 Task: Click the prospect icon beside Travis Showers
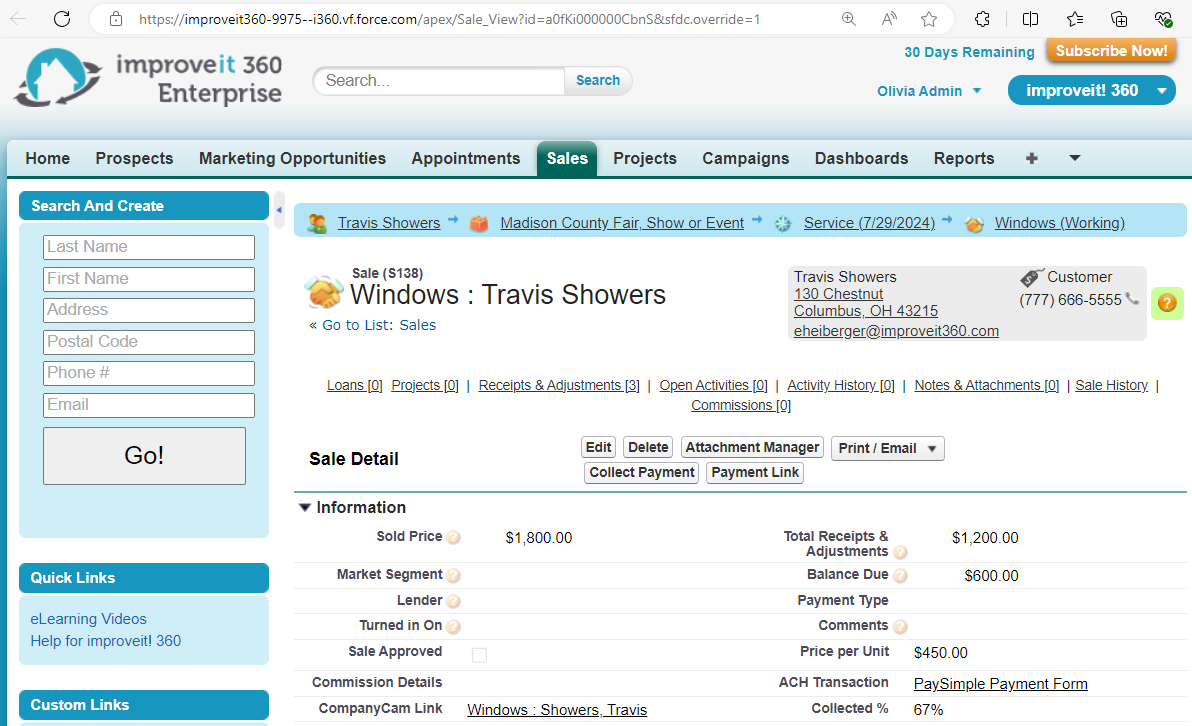click(317, 224)
